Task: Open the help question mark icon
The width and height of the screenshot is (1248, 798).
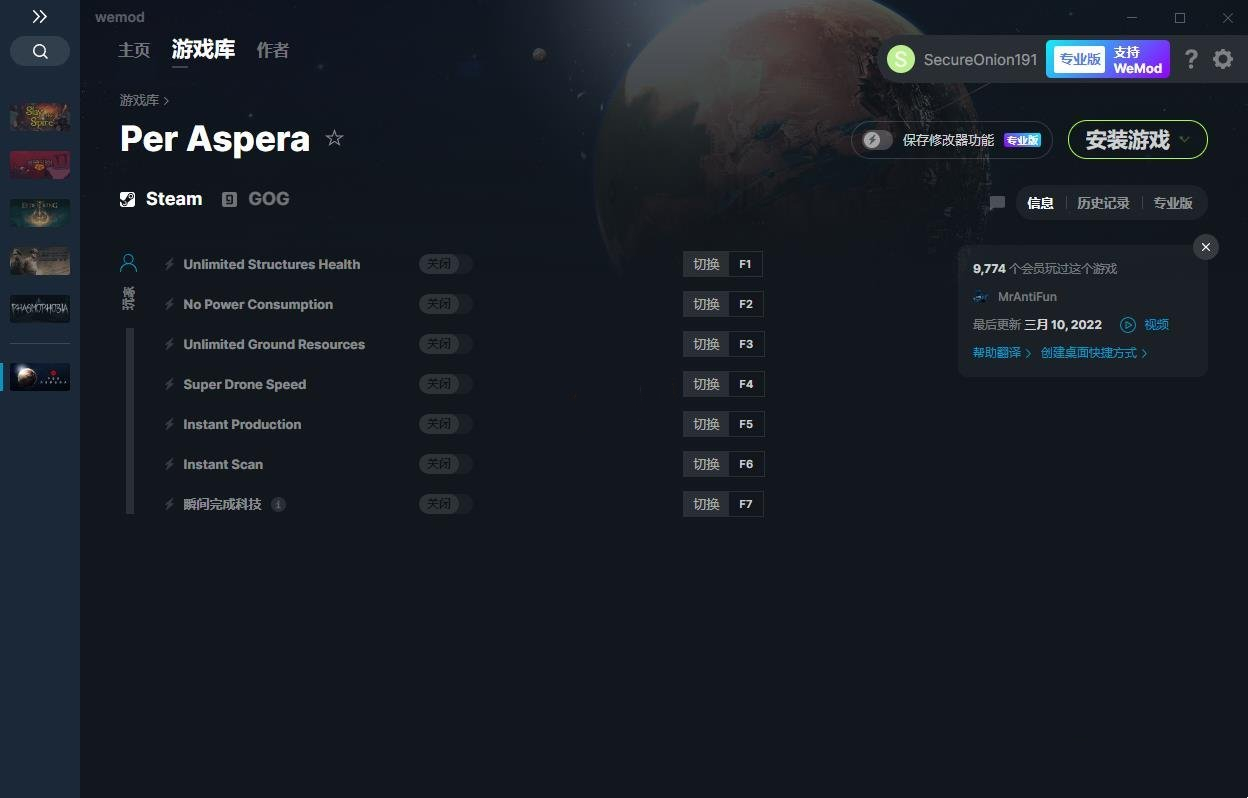Action: tap(1190, 59)
